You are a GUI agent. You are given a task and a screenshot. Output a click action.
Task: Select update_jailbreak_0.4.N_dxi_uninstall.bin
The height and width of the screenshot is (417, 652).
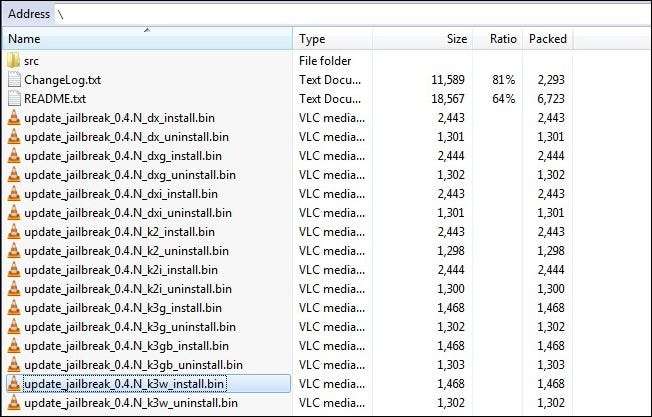click(128, 213)
